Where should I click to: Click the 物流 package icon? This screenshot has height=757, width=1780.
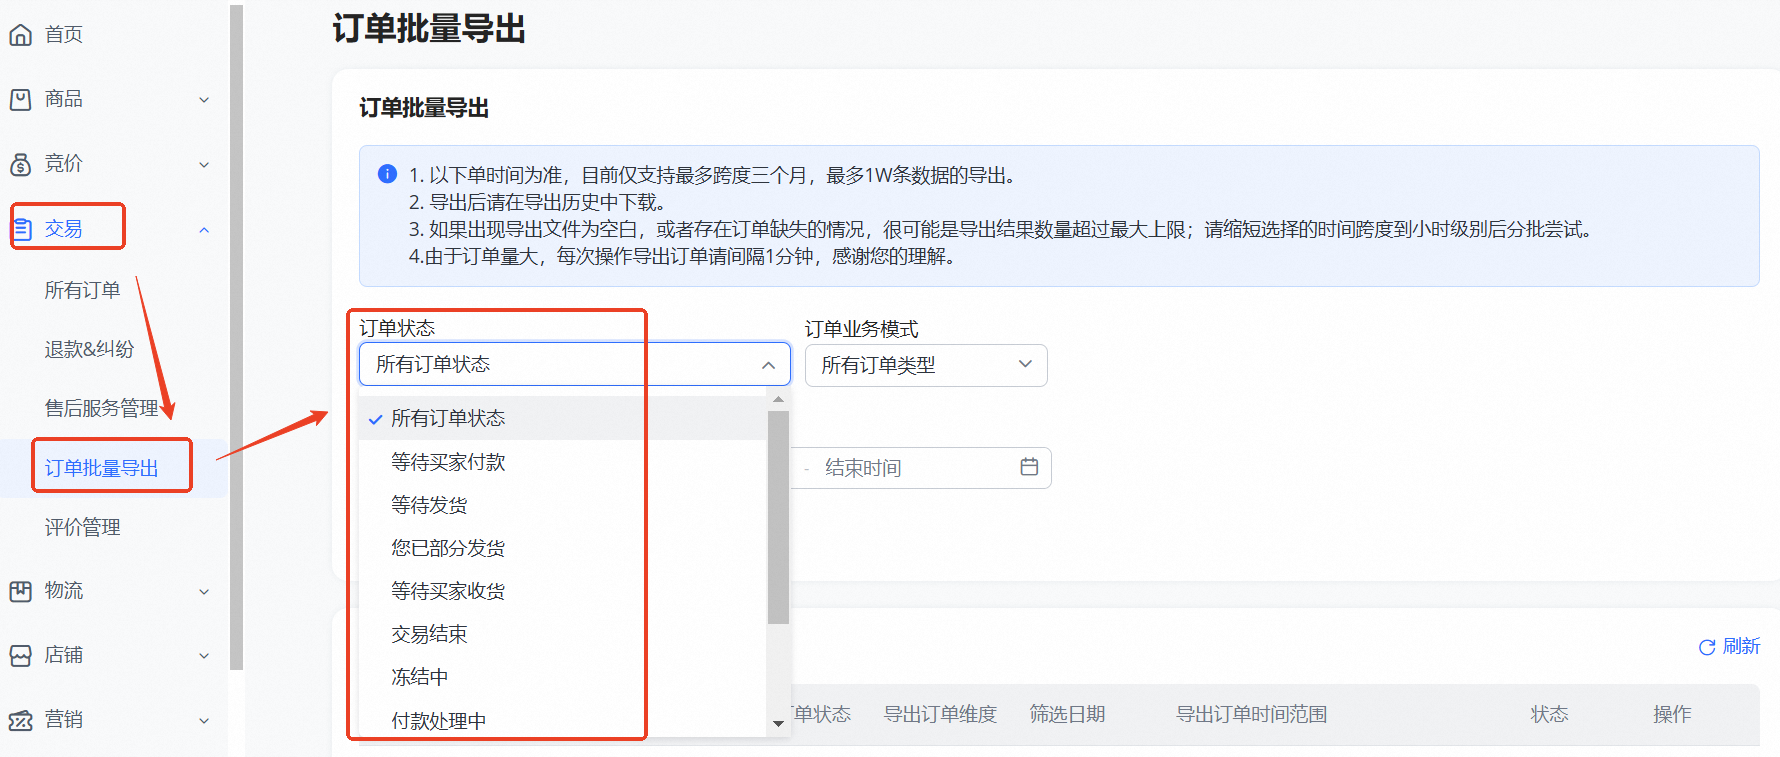[20, 591]
